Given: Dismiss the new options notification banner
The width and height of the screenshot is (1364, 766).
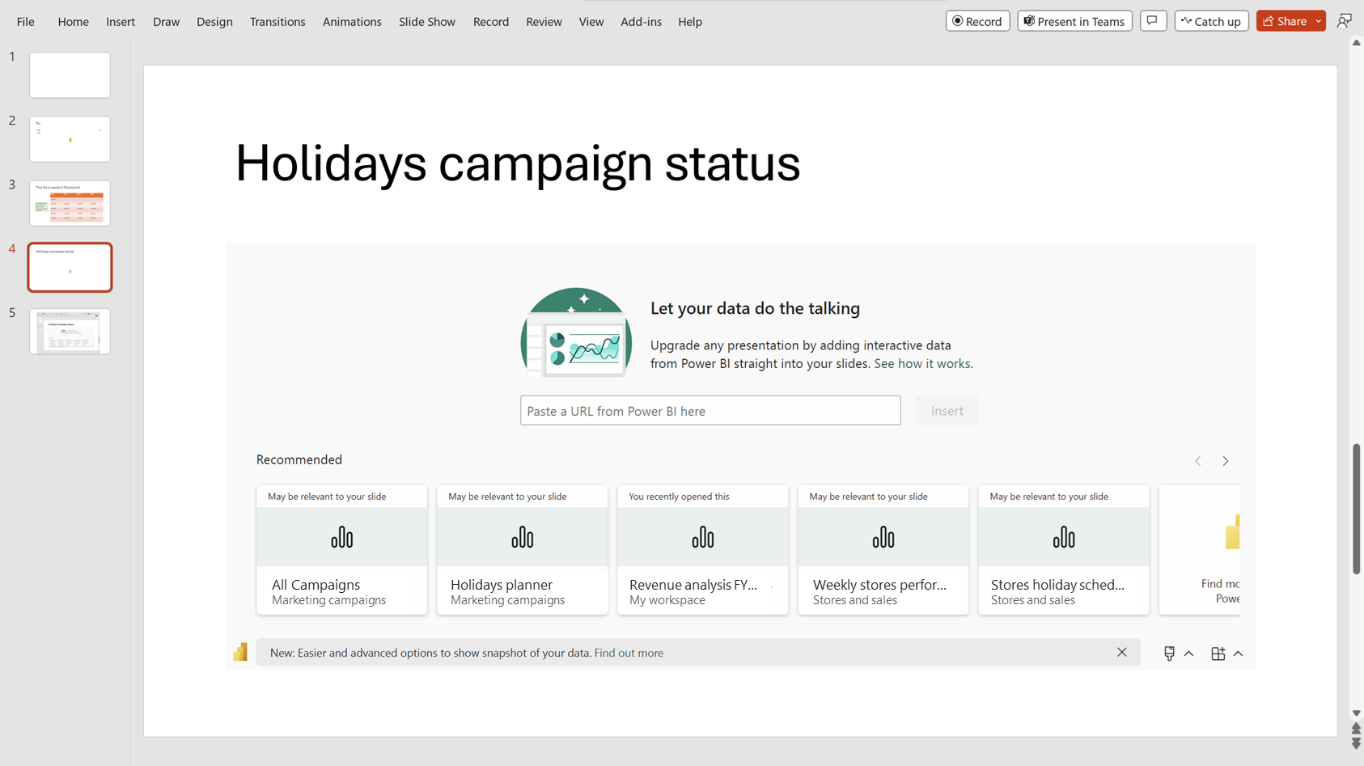Looking at the screenshot, I should click(1122, 652).
